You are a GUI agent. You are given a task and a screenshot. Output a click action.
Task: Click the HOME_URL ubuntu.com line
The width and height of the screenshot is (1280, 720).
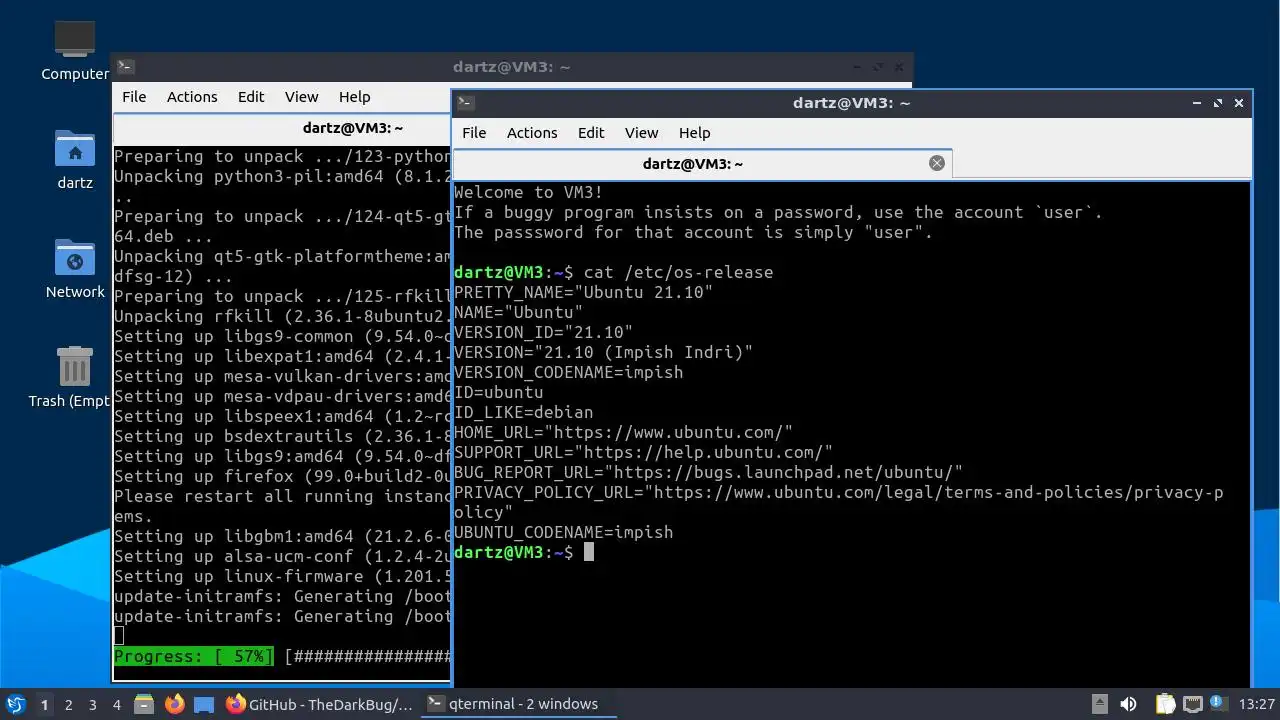coord(623,432)
